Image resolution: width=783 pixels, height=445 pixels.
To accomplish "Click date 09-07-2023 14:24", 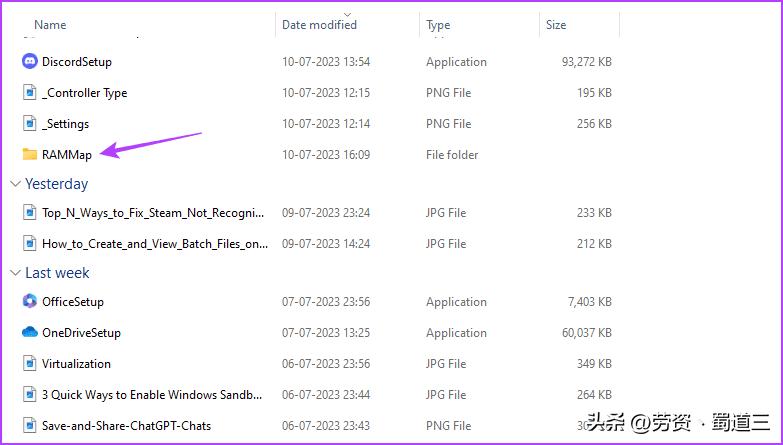I will [x=326, y=244].
